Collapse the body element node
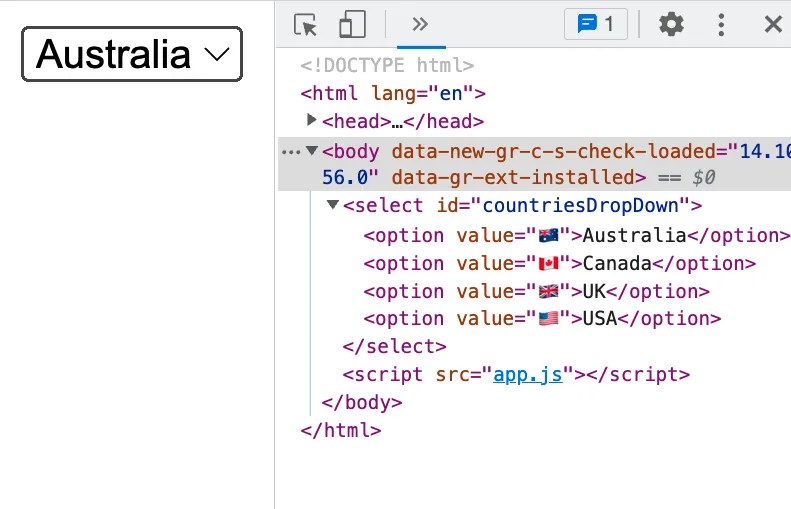Image resolution: width=791 pixels, height=509 pixels. pyautogui.click(x=312, y=150)
